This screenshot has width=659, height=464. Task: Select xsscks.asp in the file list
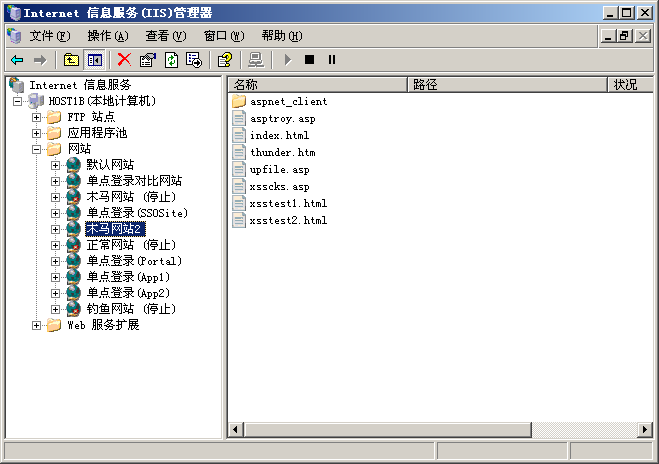[279, 186]
